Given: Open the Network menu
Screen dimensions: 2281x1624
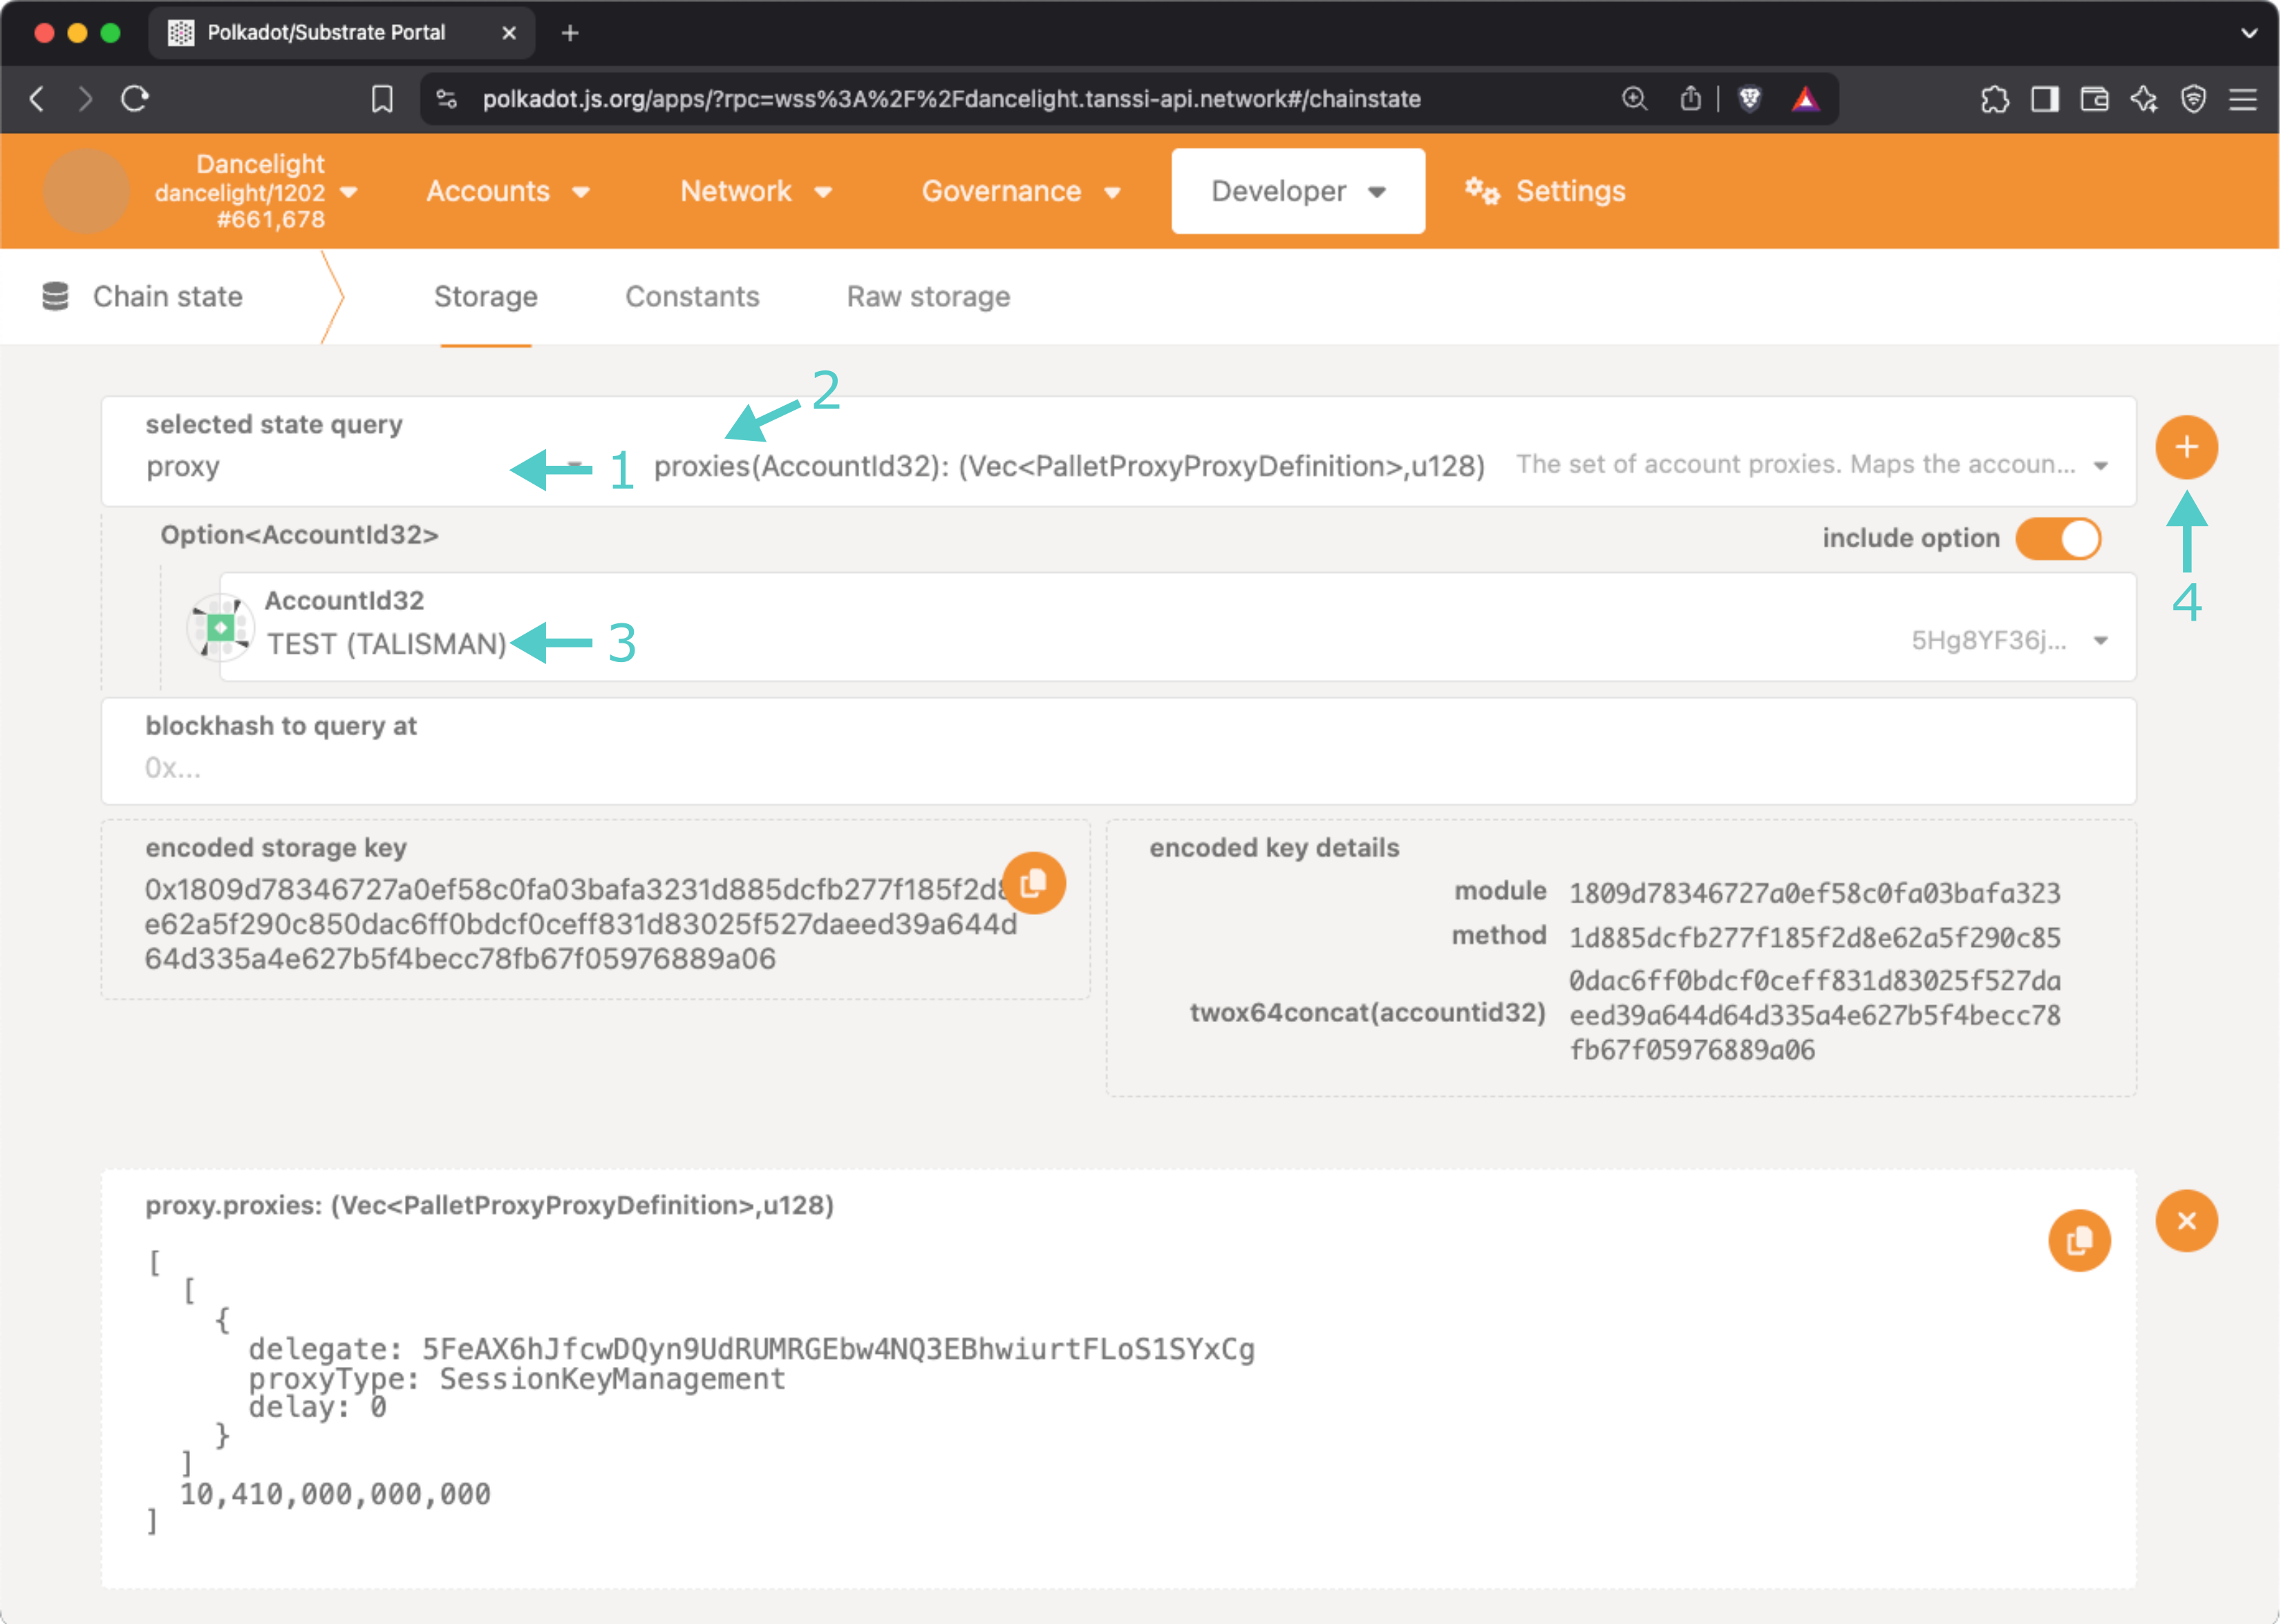Looking at the screenshot, I should [756, 191].
